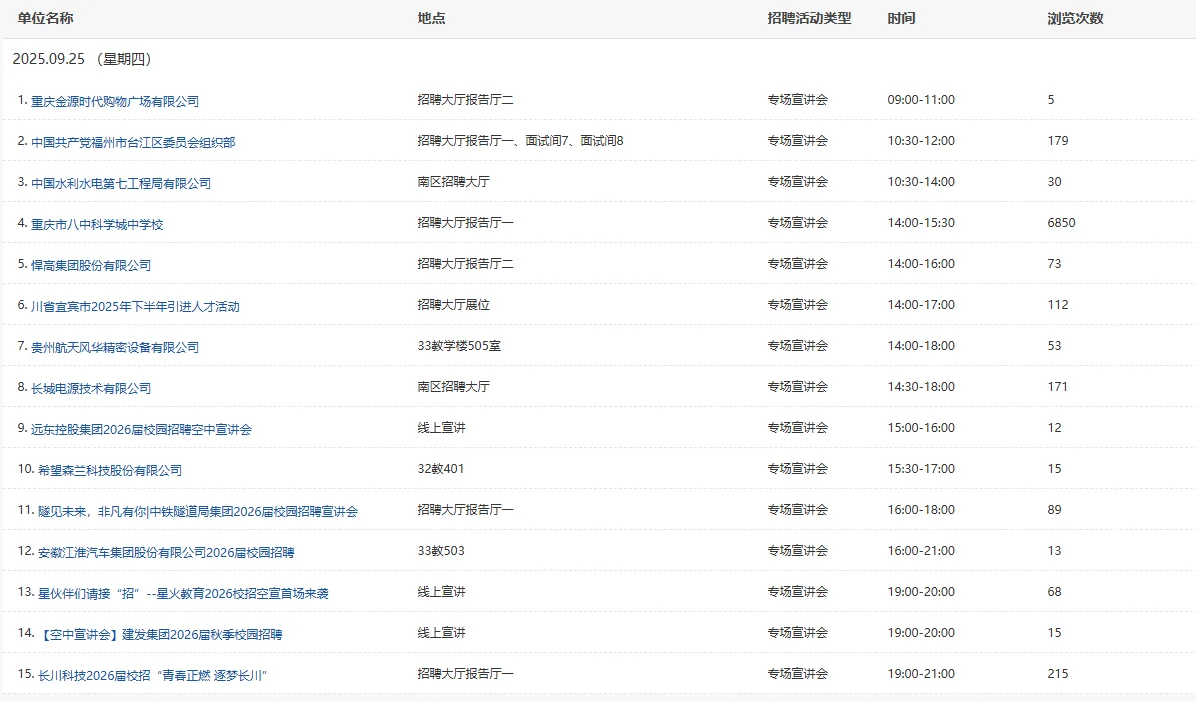The image size is (1196, 702).
Task: Click the 浏览次数 column header
Action: [x=1075, y=18]
